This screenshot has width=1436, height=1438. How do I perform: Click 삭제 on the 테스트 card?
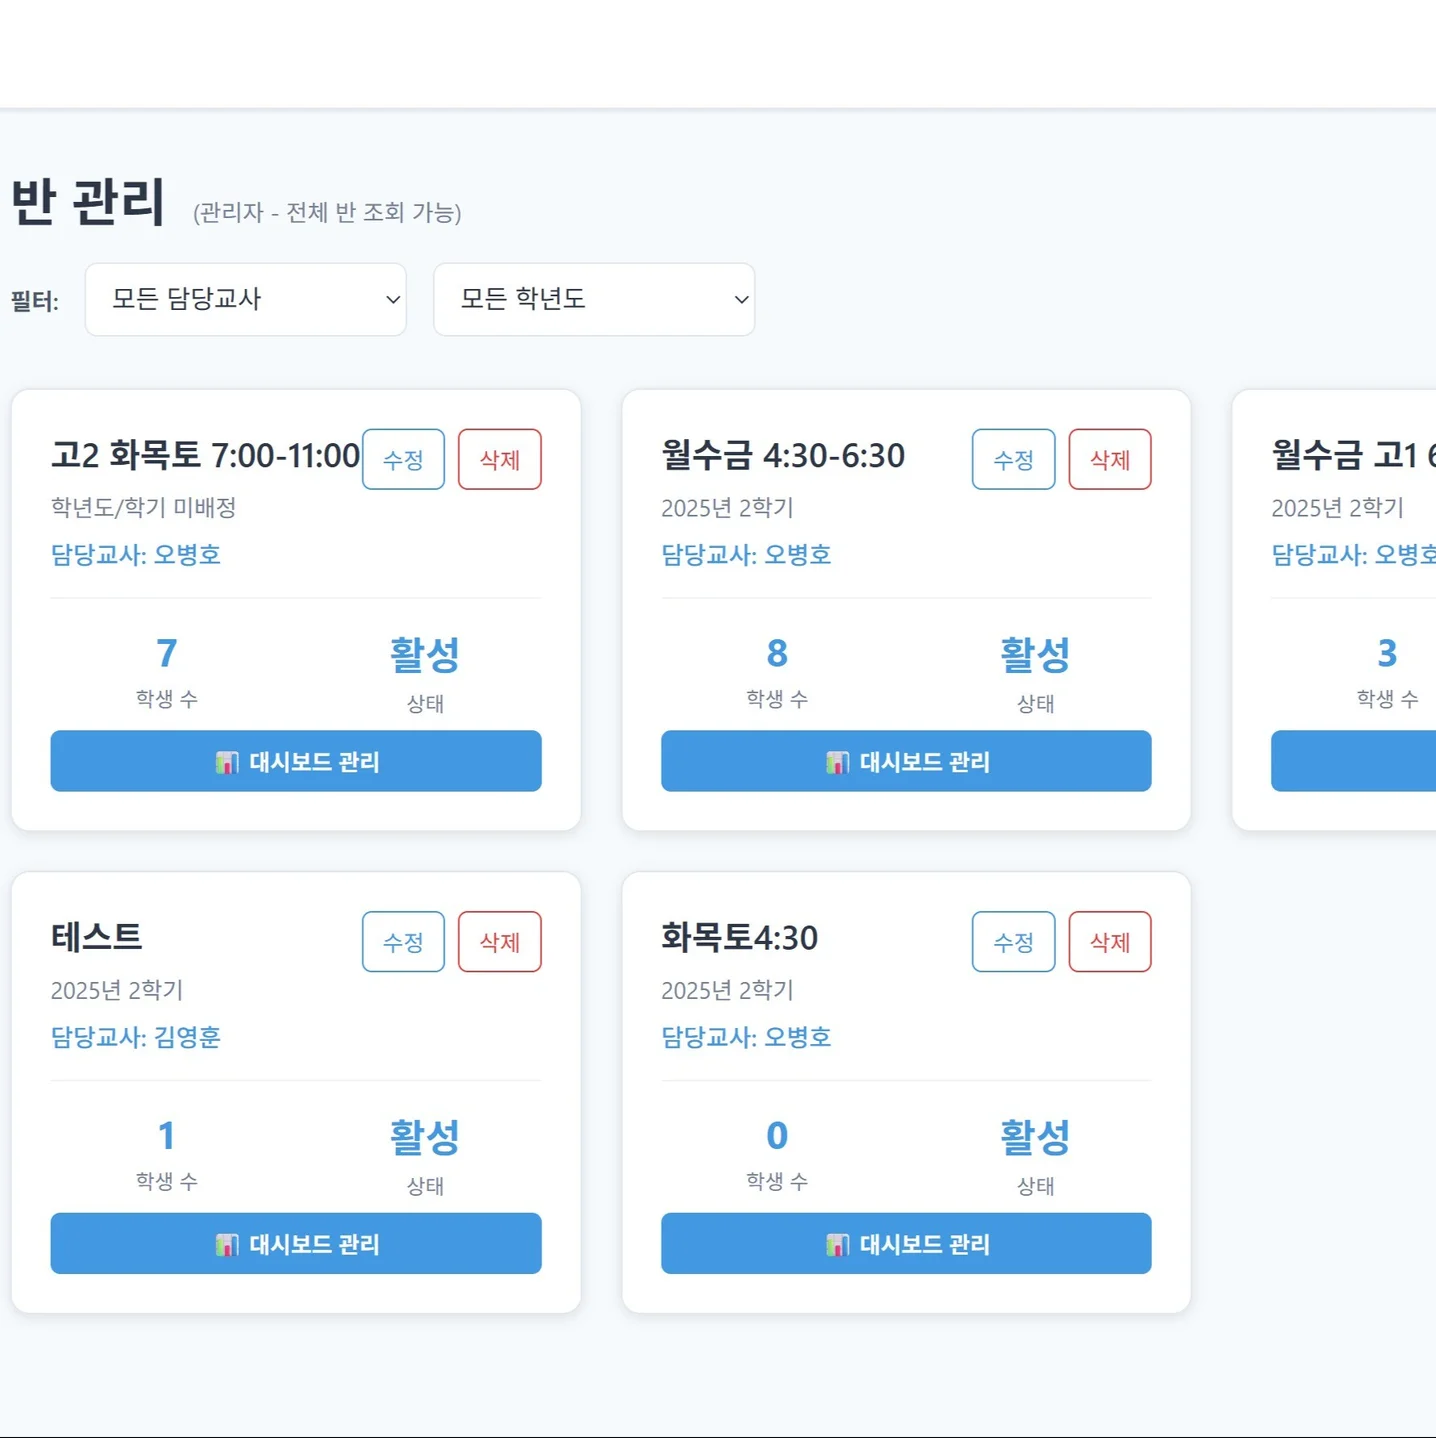coord(500,942)
